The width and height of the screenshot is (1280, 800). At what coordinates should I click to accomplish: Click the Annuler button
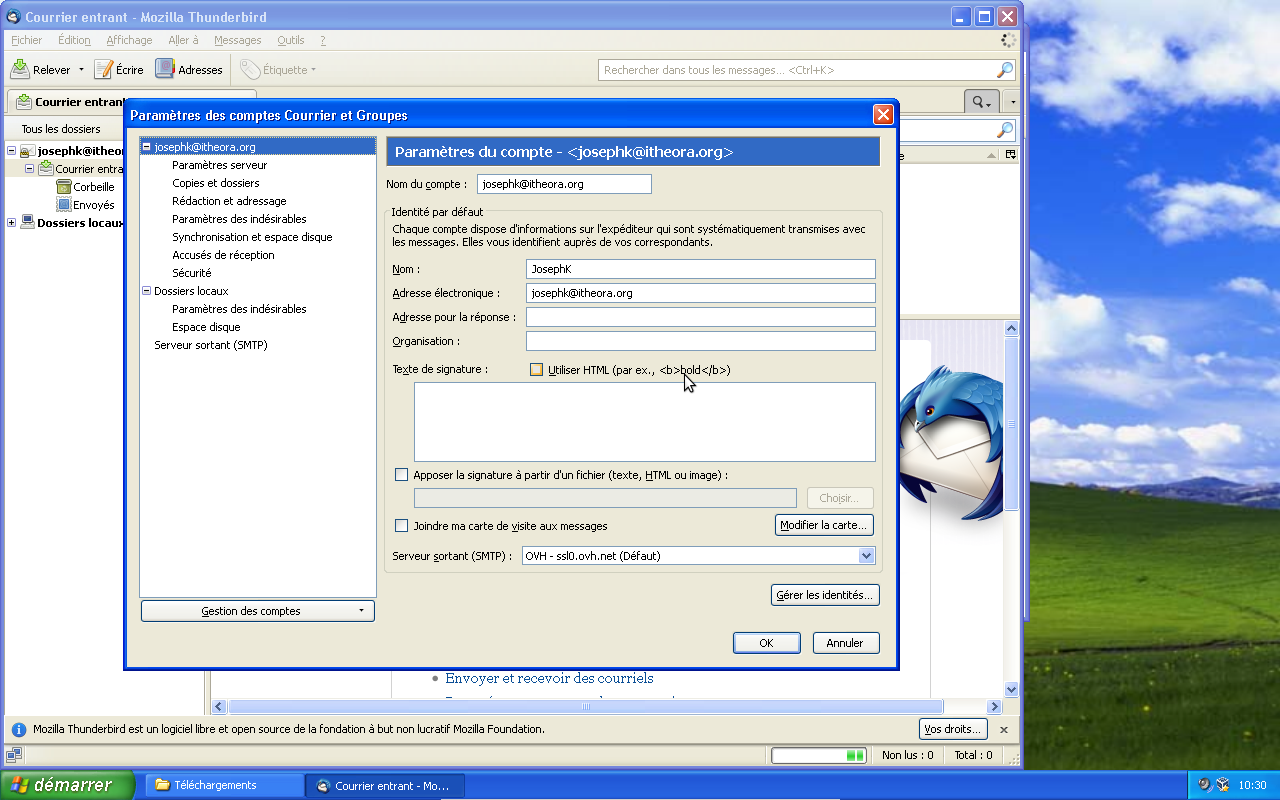coord(845,643)
